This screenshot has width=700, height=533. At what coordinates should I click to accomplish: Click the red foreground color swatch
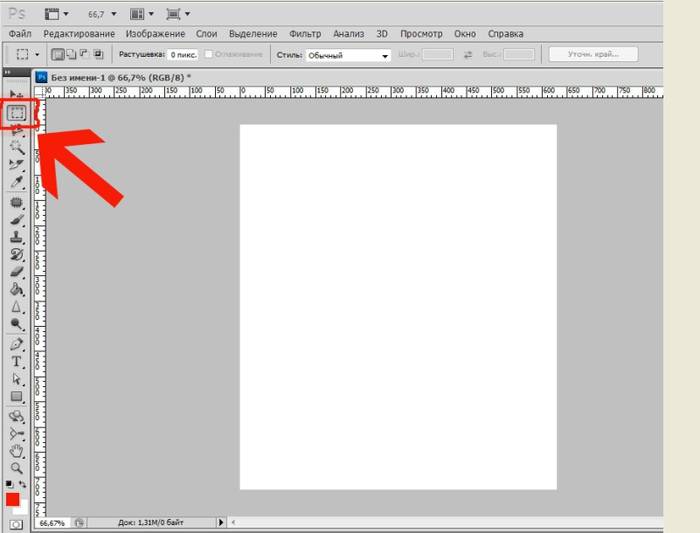tap(13, 499)
